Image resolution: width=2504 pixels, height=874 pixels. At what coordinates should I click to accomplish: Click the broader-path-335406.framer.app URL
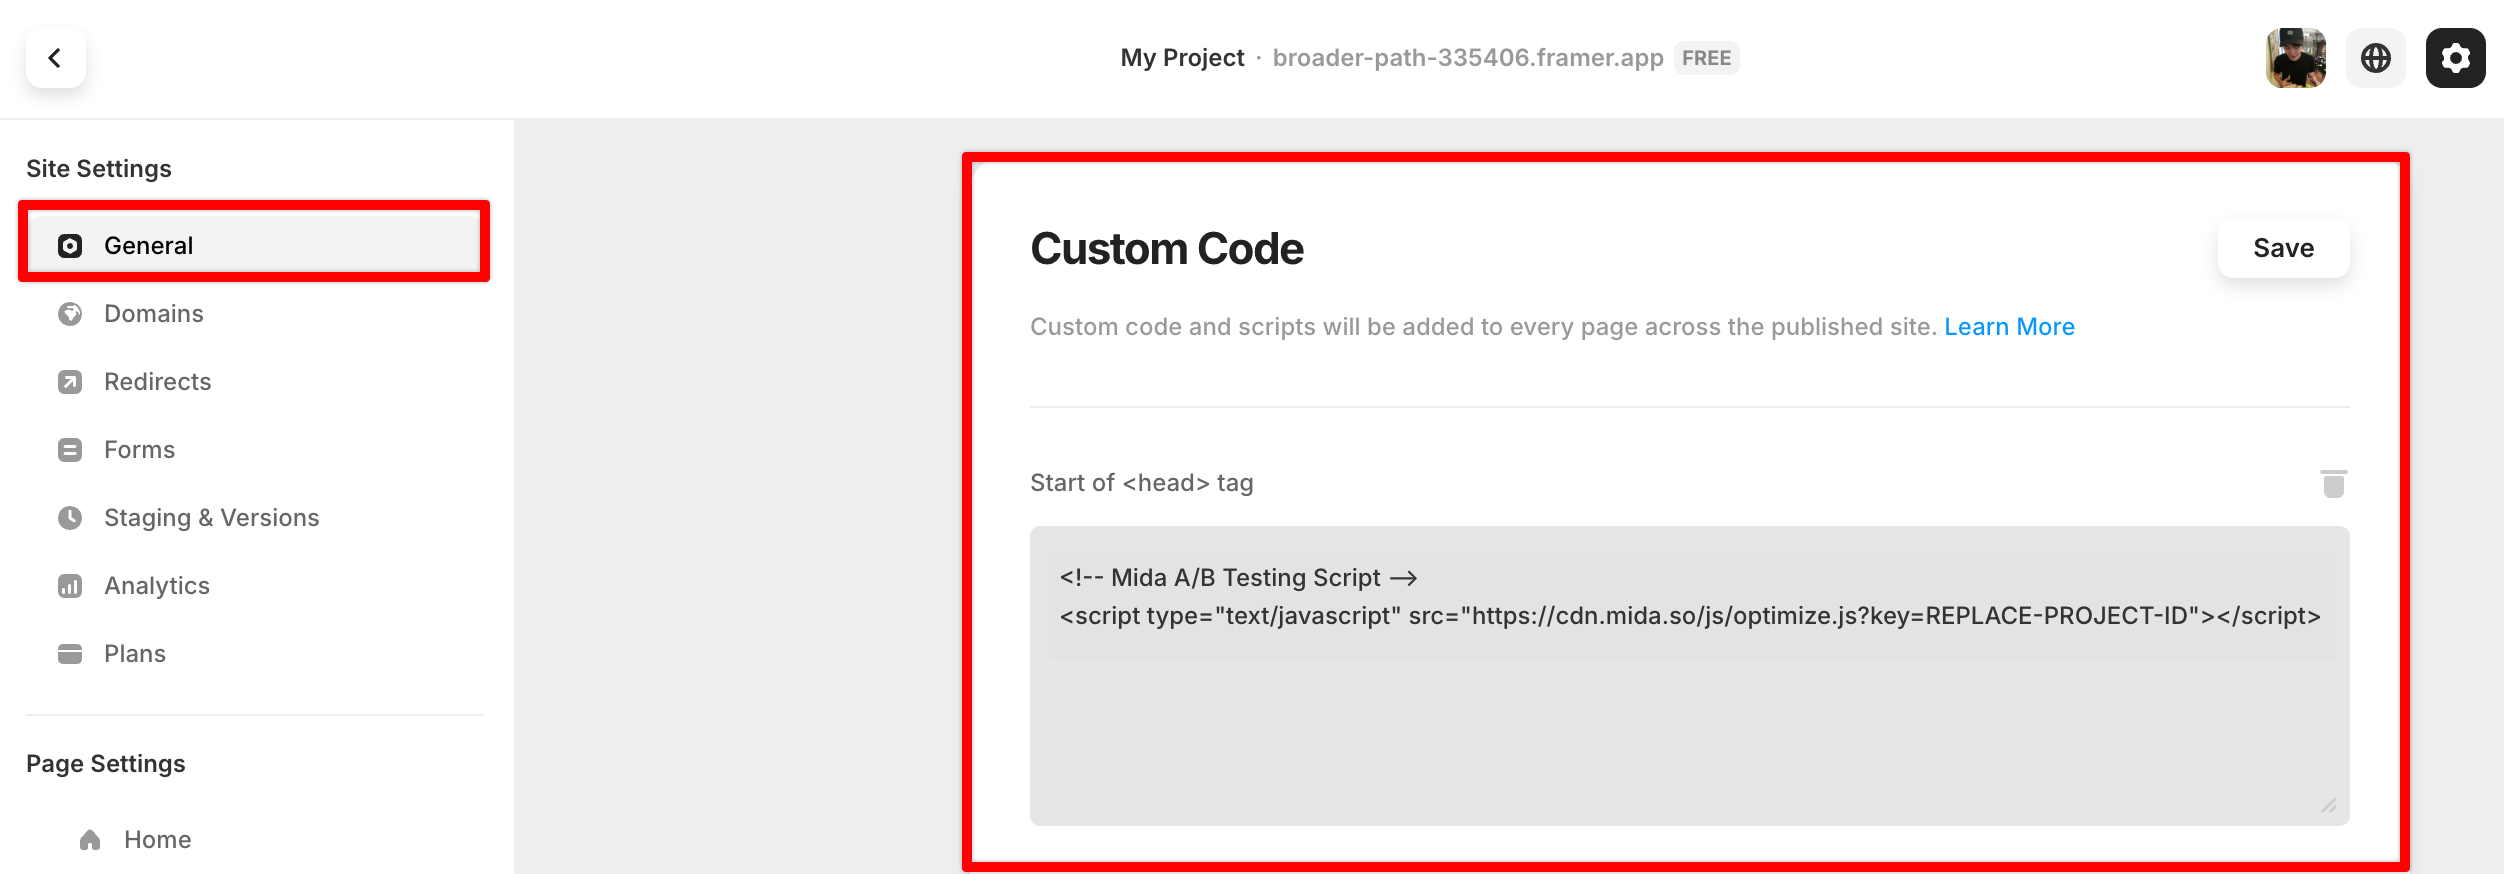(x=1468, y=58)
